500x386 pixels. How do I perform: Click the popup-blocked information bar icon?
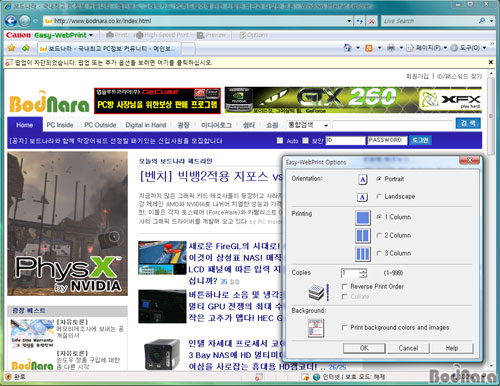pyautogui.click(x=9, y=62)
